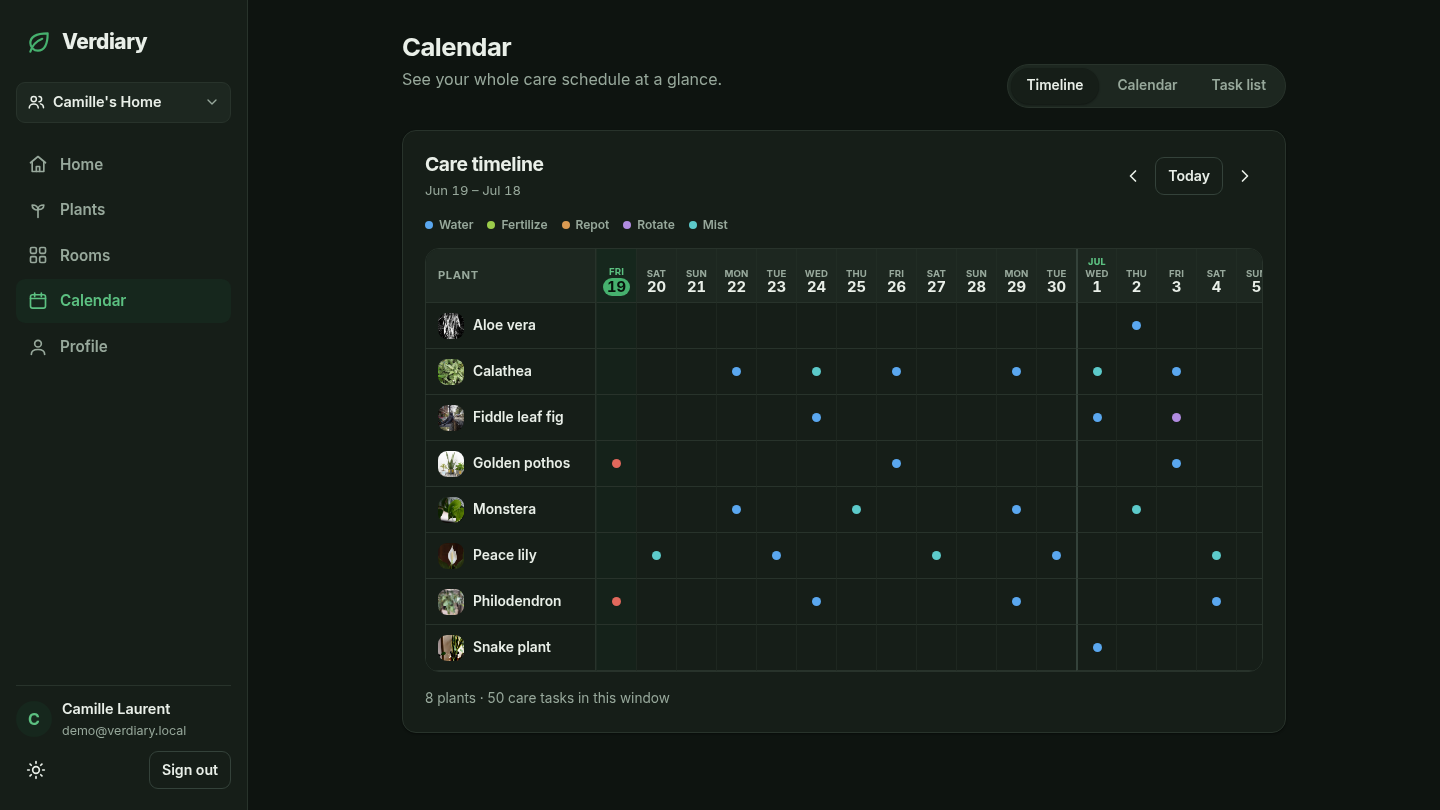Viewport: 1440px width, 810px height.
Task: Click the Snake plant thumbnail
Action: coord(451,647)
